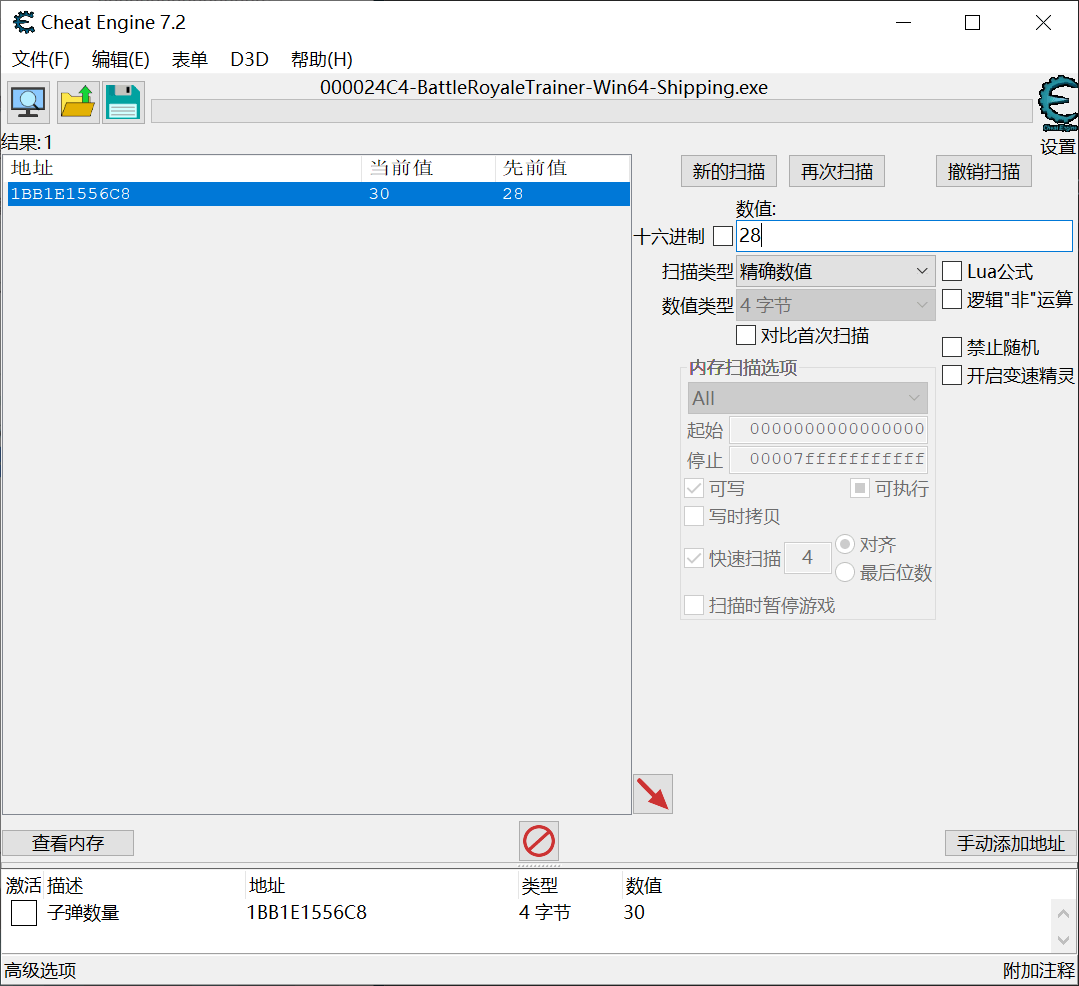
Task: Select the 对齐 radio option
Action: 845,544
